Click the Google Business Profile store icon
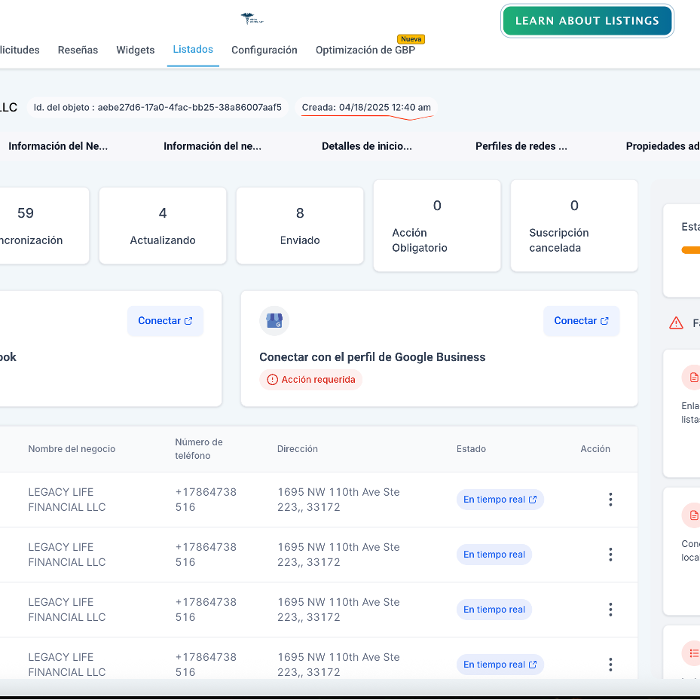The height and width of the screenshot is (700, 700). pos(274,321)
